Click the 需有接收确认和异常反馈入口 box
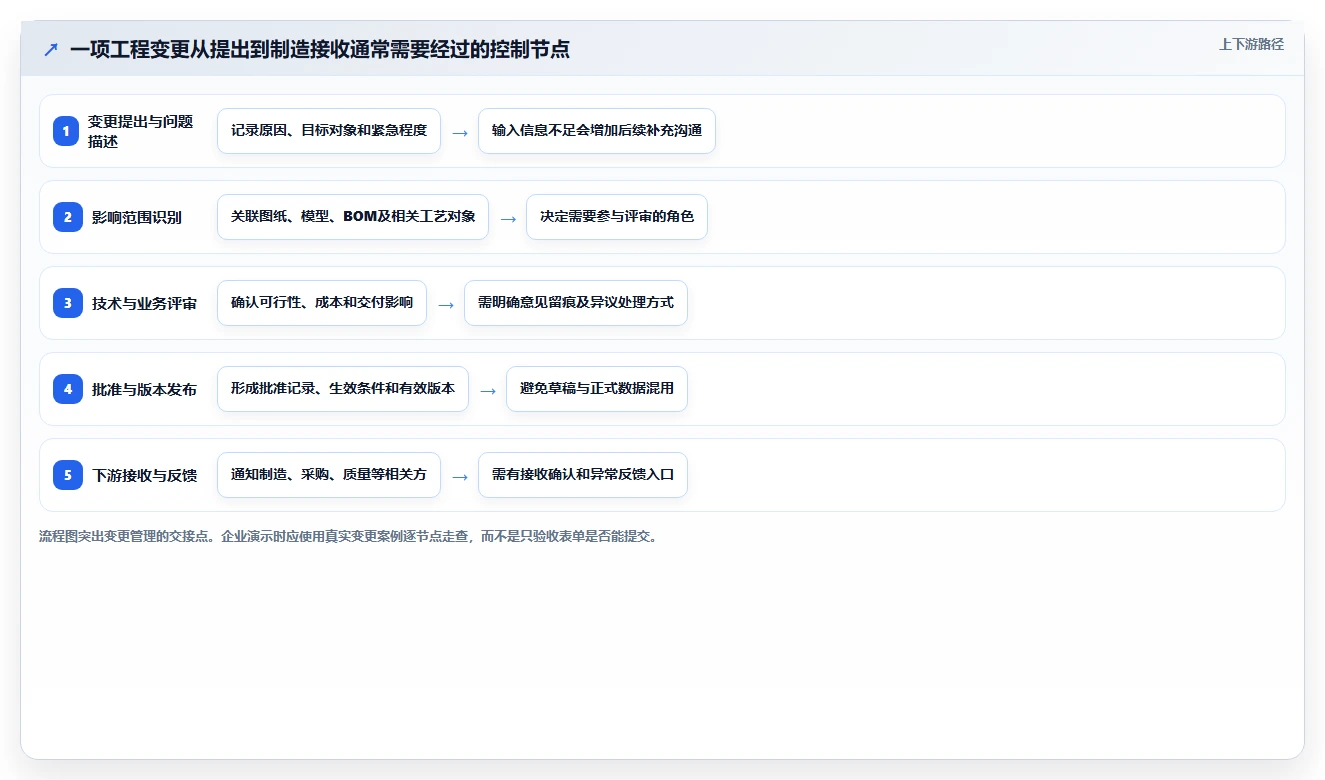1325x780 pixels. (583, 475)
